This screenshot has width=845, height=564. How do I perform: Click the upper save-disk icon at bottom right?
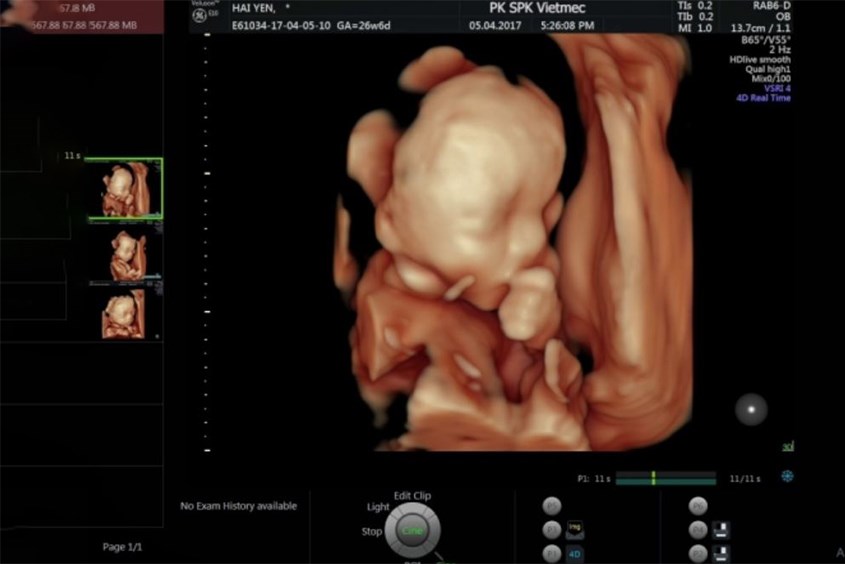tap(721, 530)
